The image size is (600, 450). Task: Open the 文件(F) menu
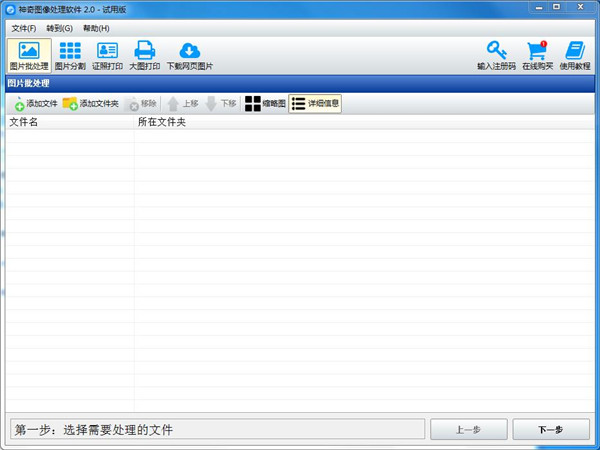pos(24,28)
